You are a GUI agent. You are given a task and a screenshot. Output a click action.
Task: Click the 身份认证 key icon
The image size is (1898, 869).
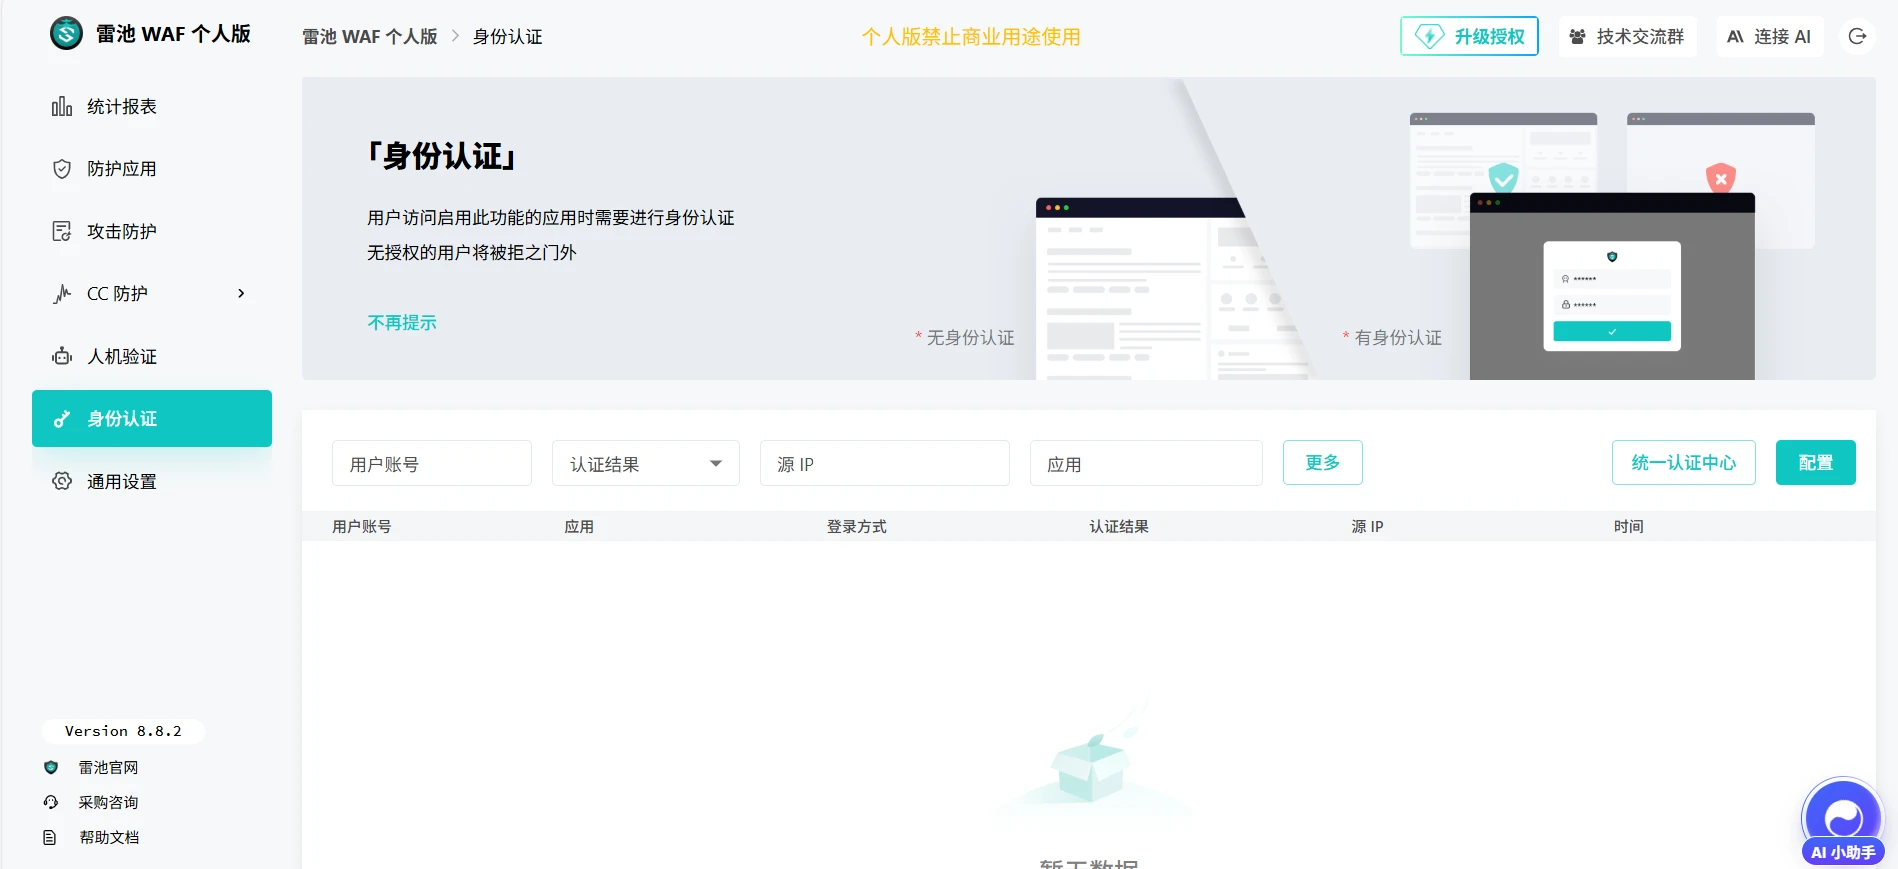[x=62, y=419]
